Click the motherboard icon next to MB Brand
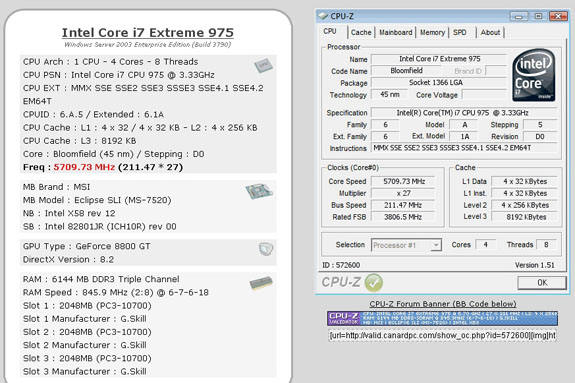The image size is (575, 383). click(259, 191)
